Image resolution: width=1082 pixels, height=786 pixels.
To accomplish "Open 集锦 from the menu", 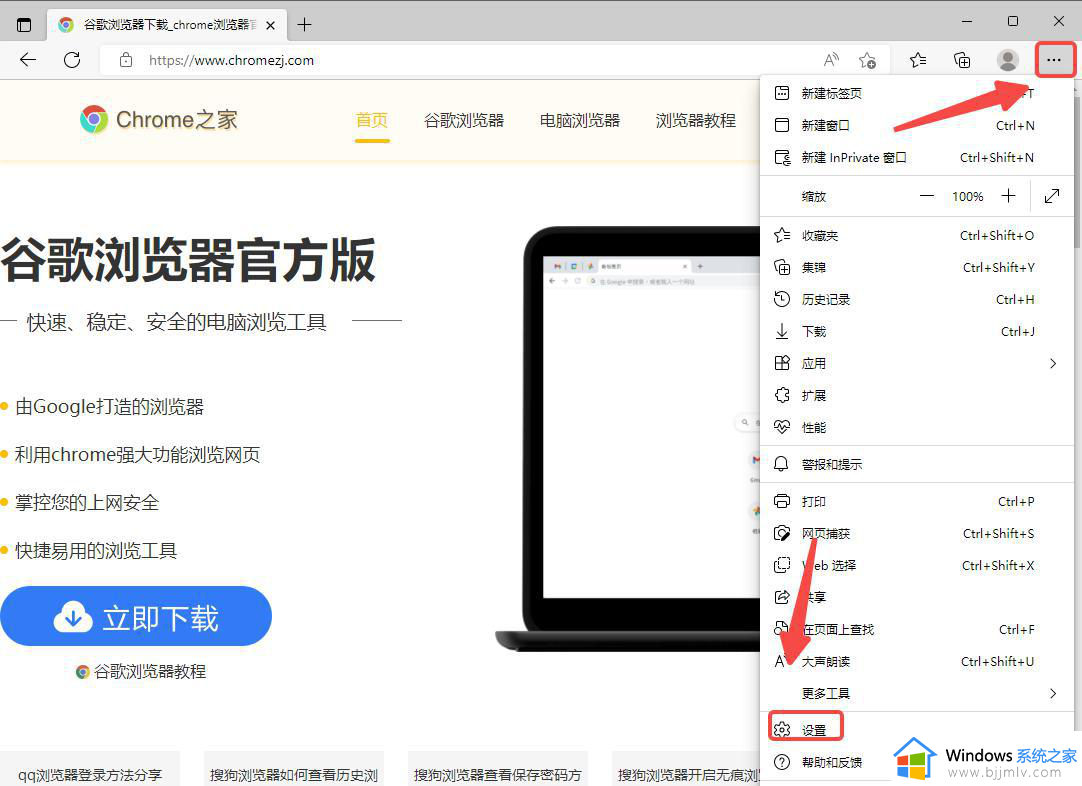I will pos(916,267).
